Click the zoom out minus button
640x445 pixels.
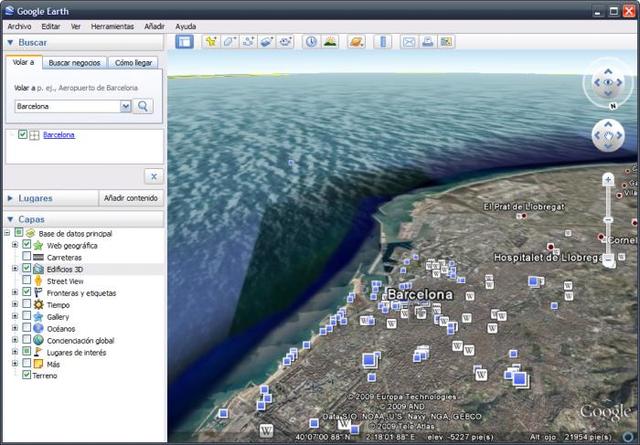(608, 258)
